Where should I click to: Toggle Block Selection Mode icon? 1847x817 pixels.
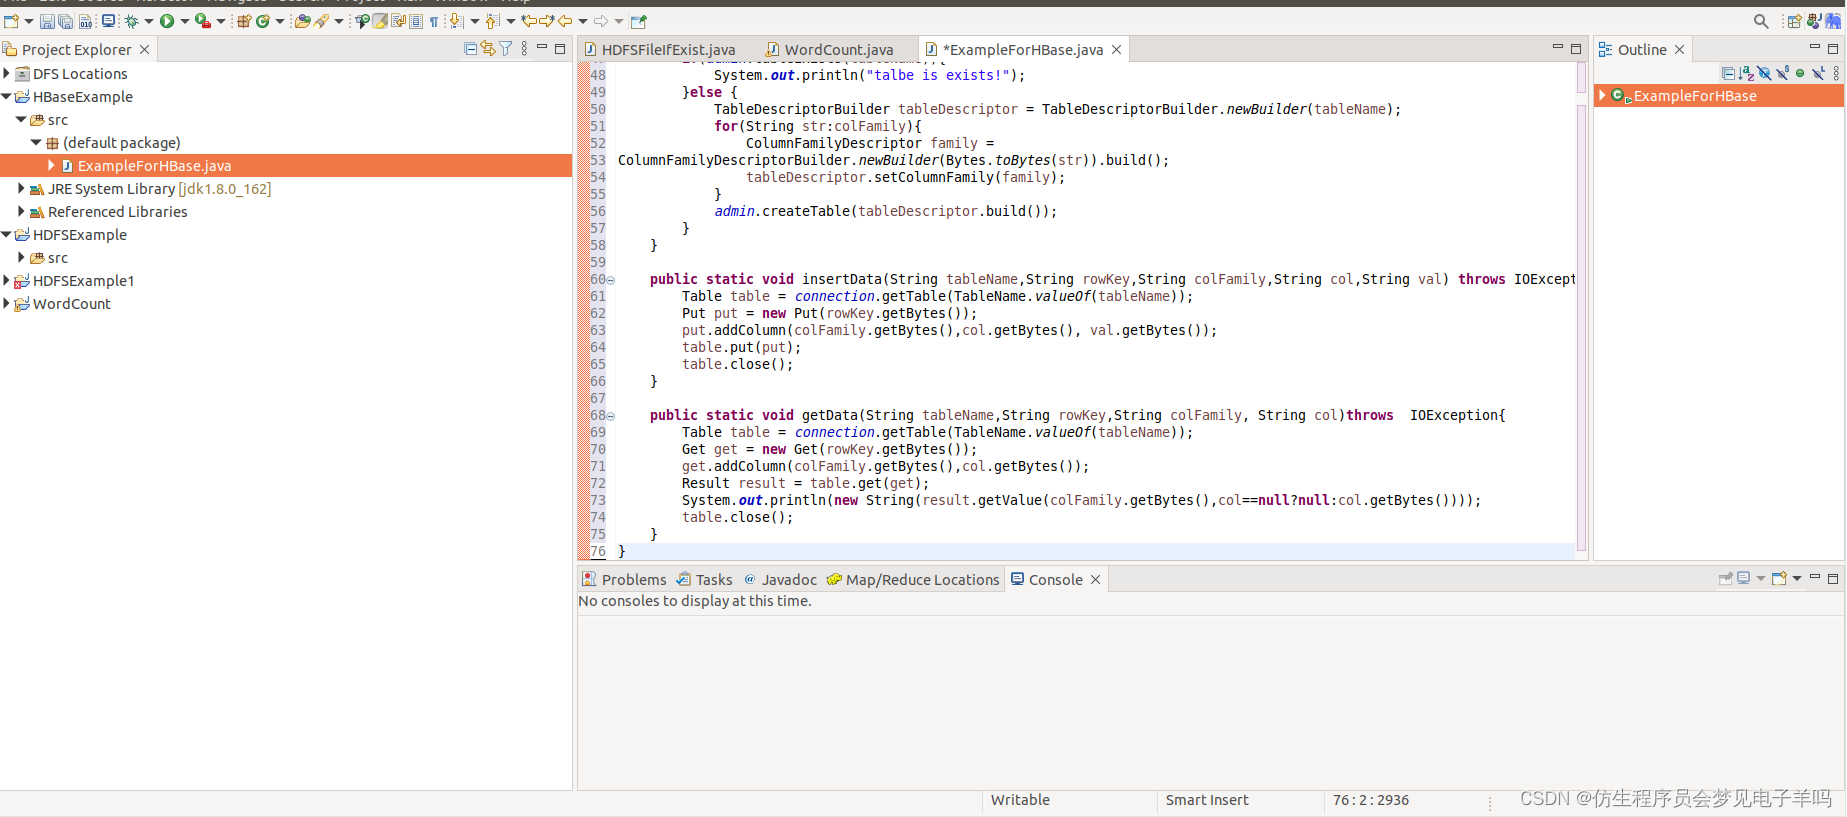click(416, 21)
